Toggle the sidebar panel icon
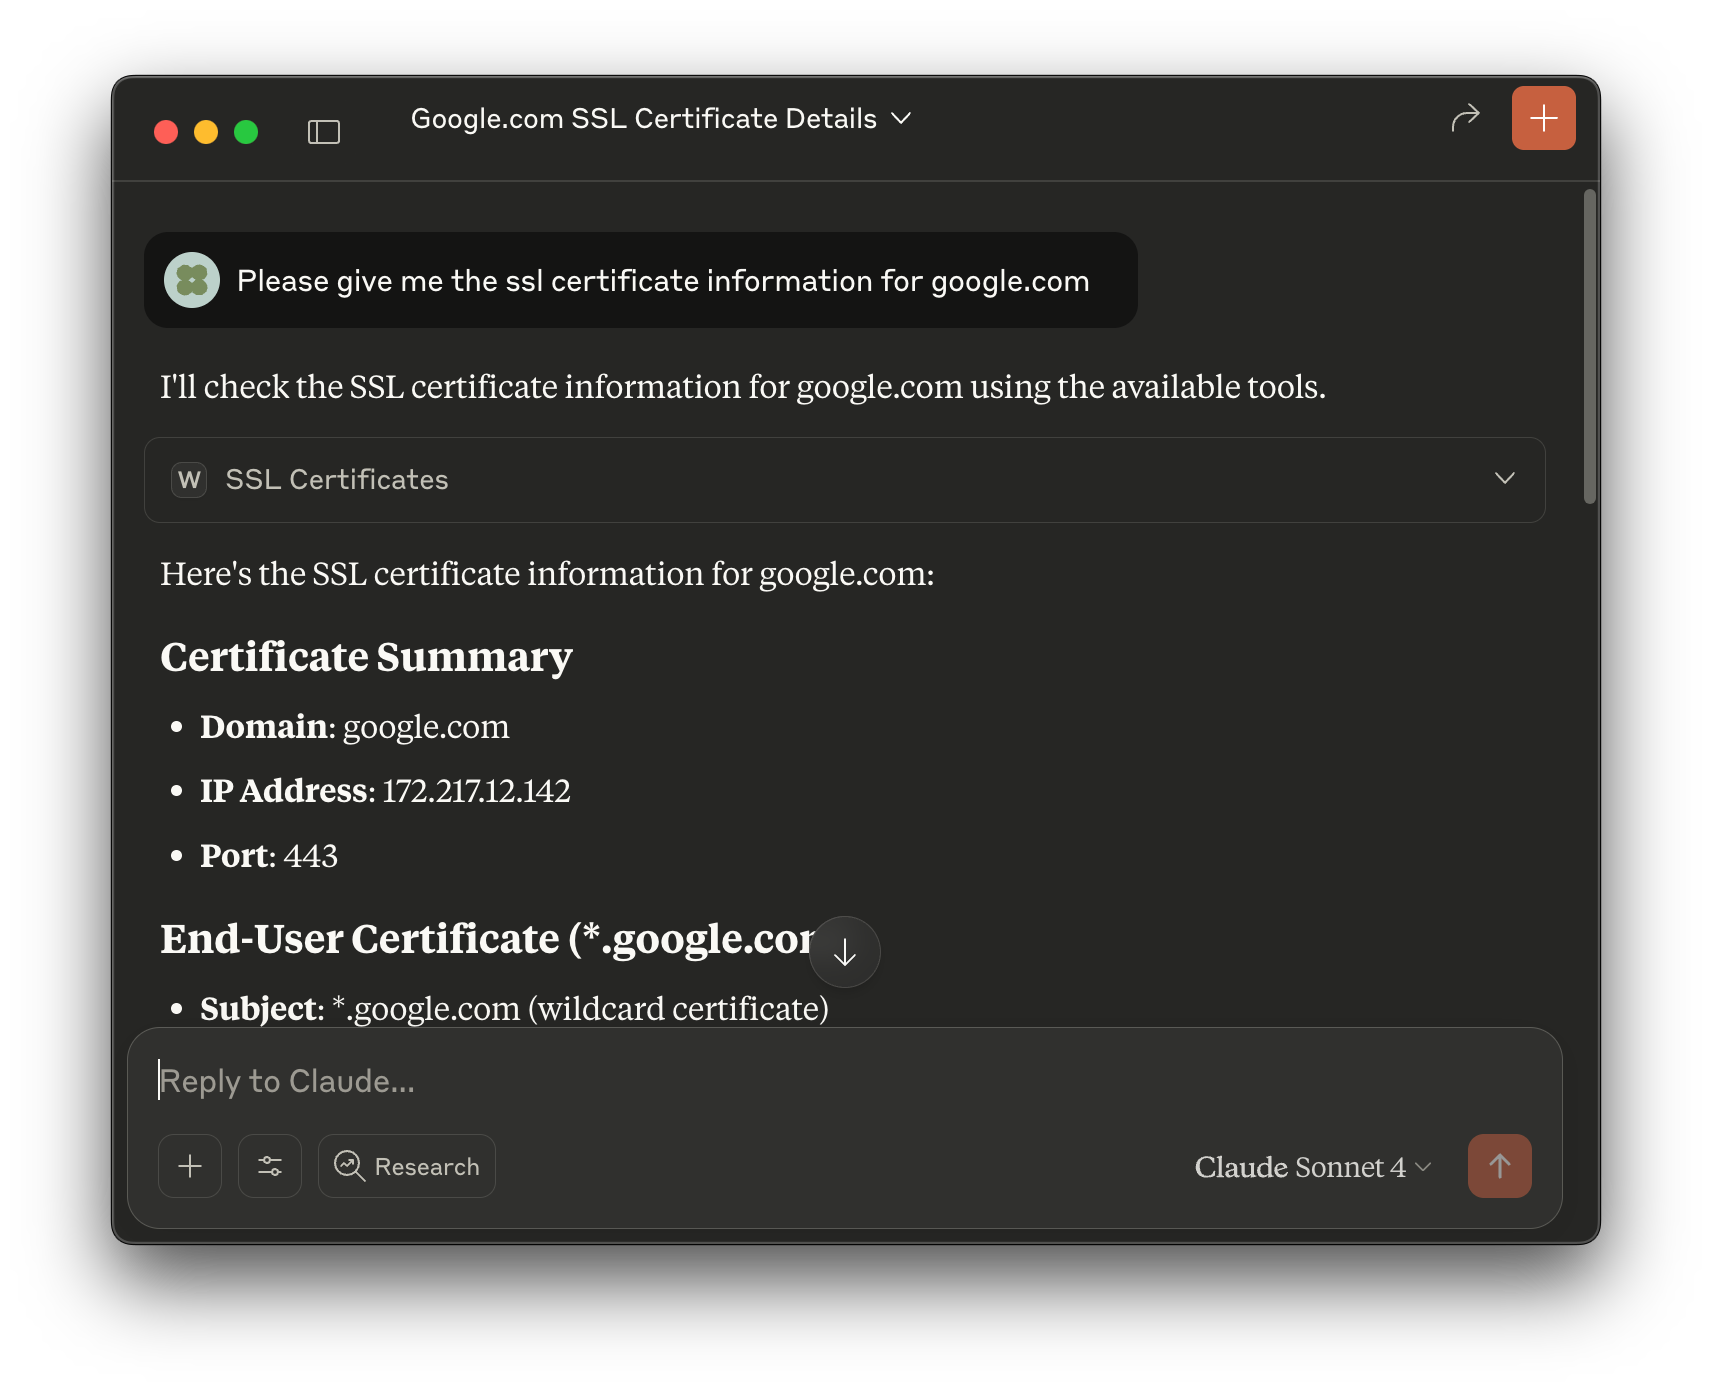 pos(324,130)
